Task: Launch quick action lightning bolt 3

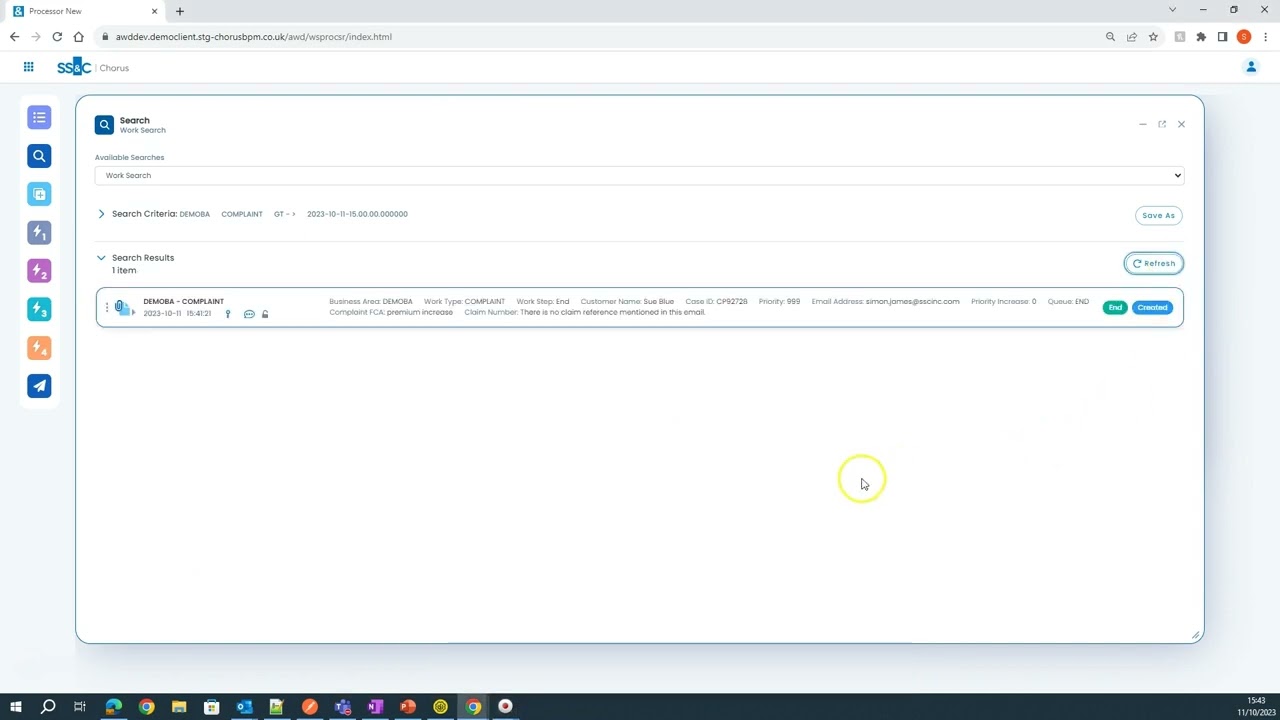Action: pos(39,309)
